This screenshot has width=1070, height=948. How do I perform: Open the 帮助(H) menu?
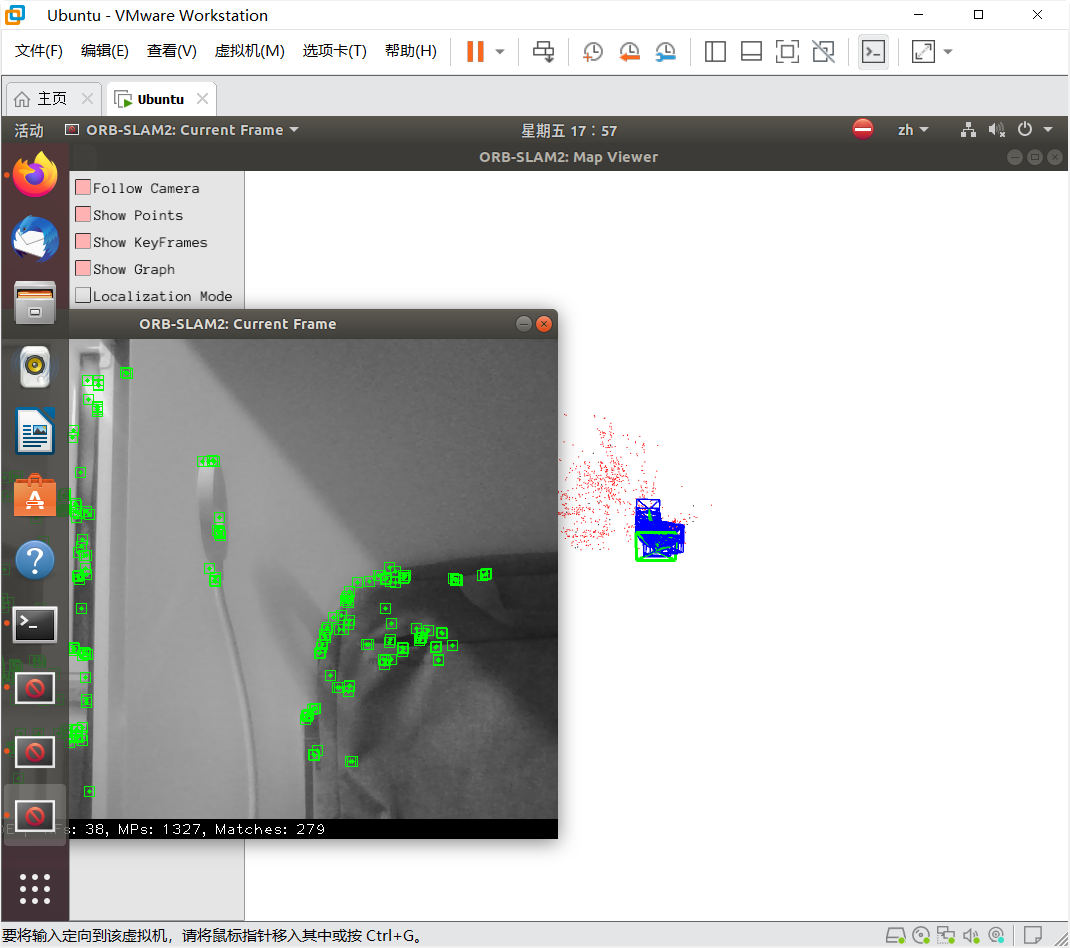coord(411,51)
